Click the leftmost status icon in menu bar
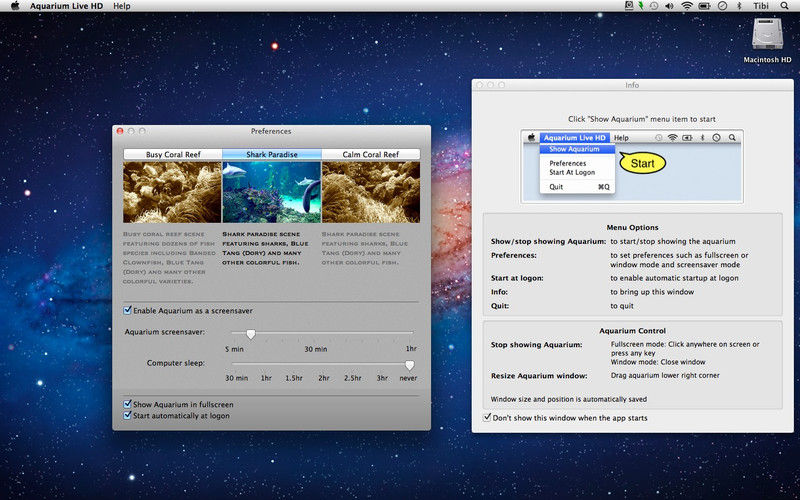Viewport: 800px width, 500px height. click(x=629, y=6)
